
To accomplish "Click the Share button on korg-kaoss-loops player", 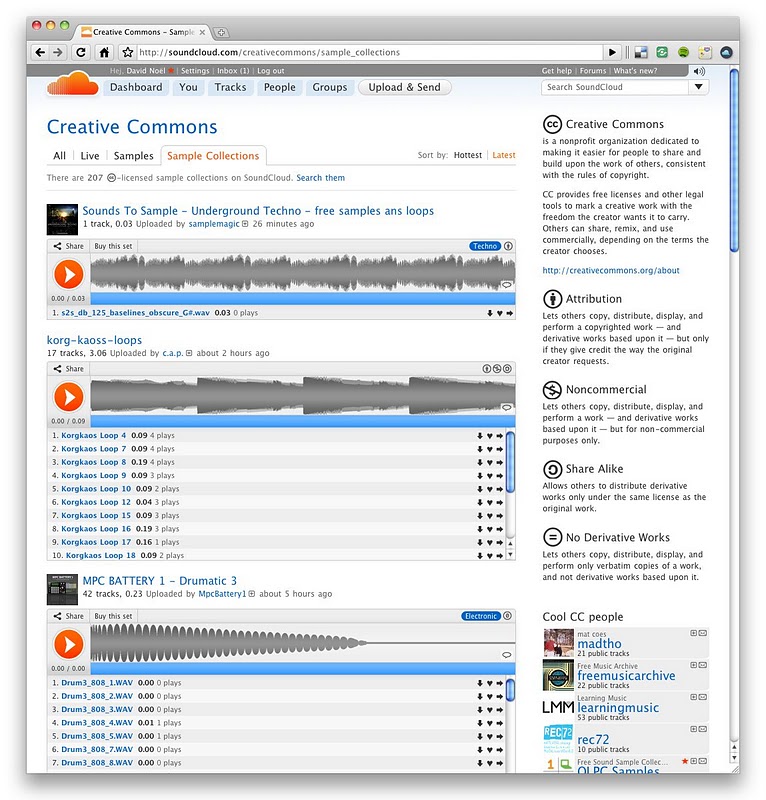I will 69,368.
